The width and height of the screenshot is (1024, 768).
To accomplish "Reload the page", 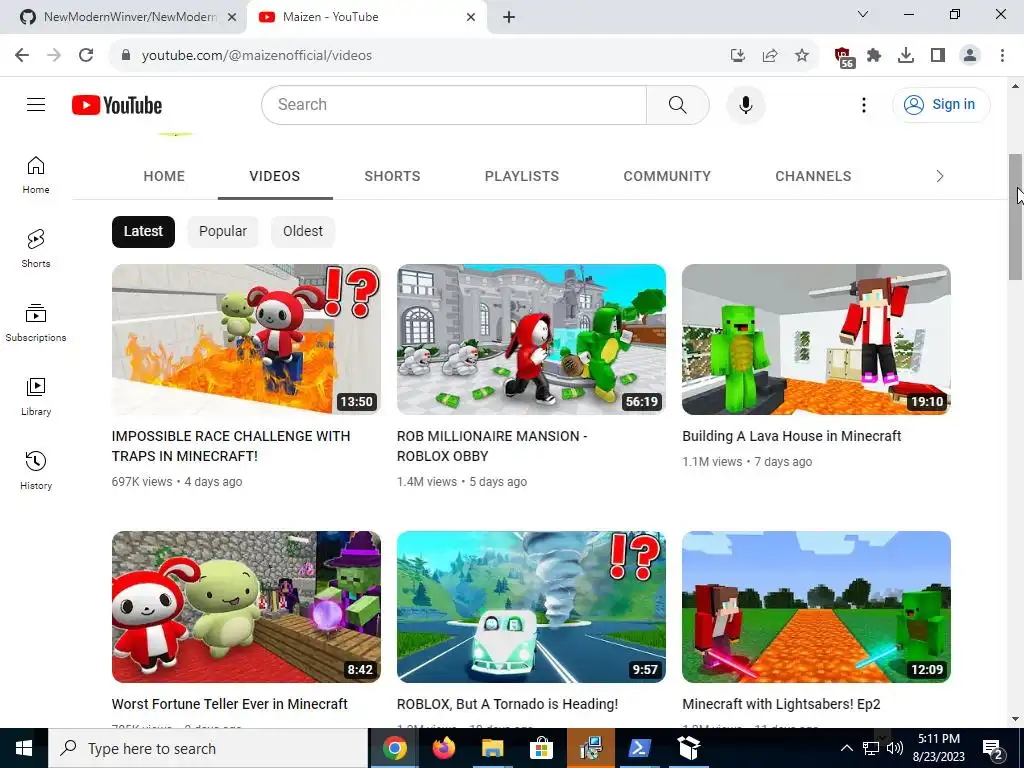I will coord(86,55).
